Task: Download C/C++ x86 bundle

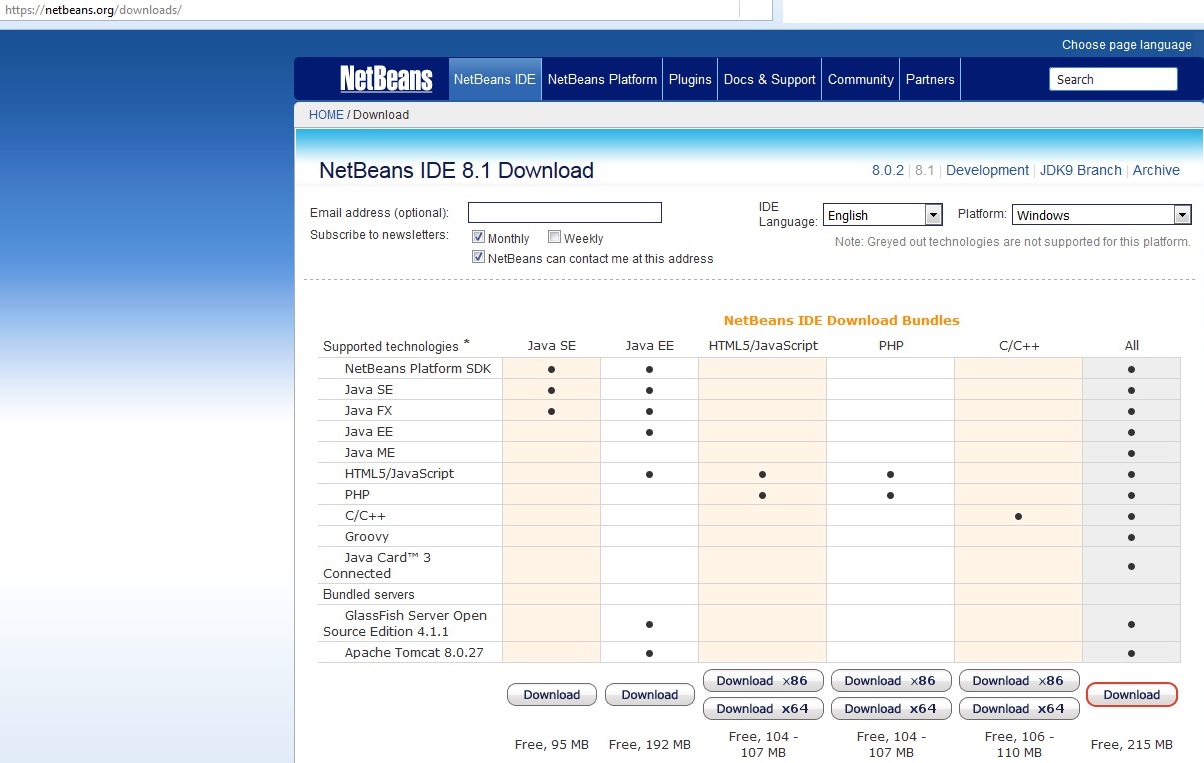Action: (1019, 681)
